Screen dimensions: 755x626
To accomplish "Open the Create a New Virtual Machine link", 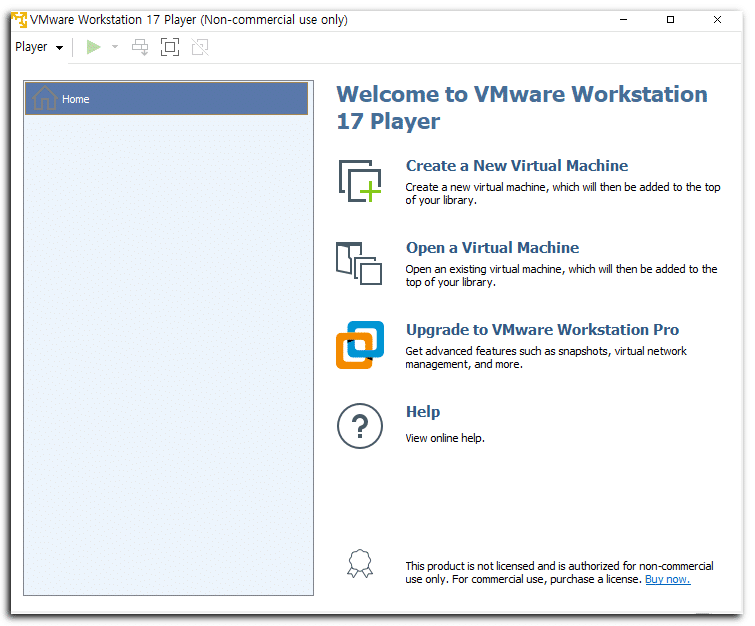I will [x=517, y=166].
